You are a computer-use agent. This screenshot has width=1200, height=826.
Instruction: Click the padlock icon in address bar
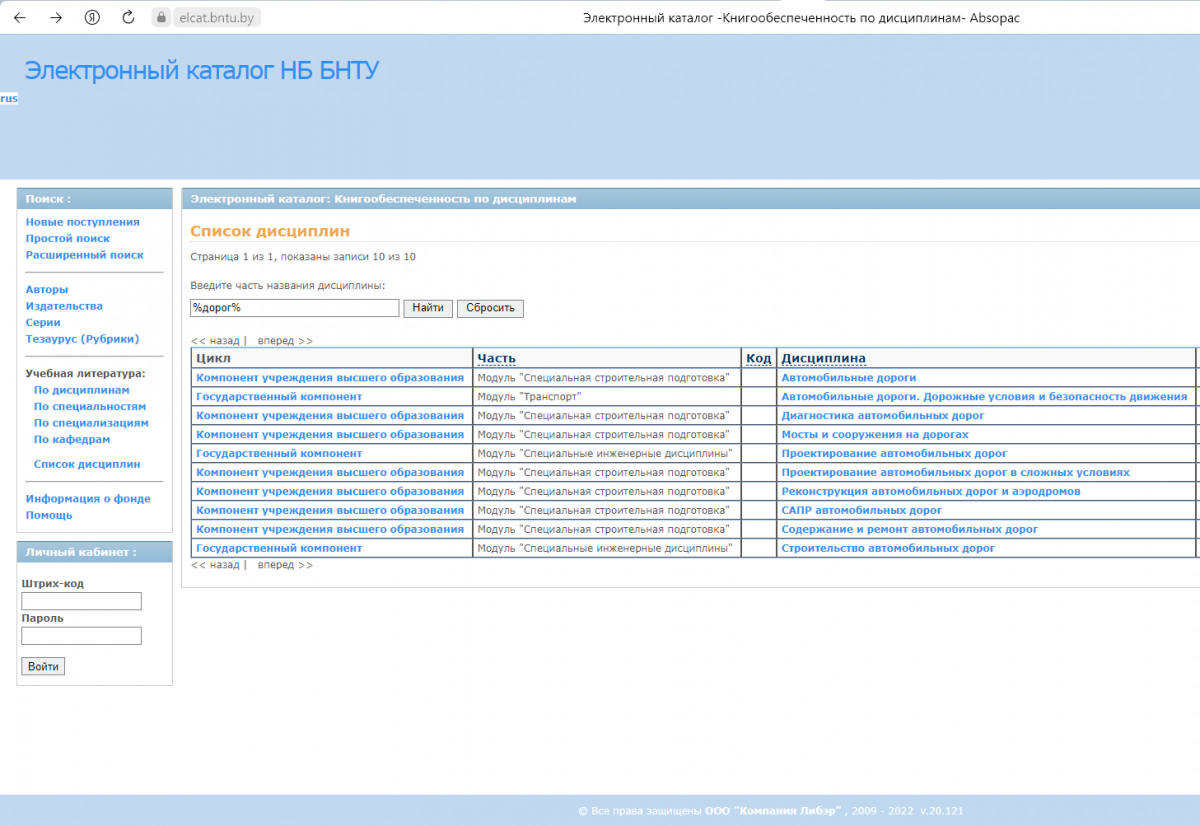[161, 17]
